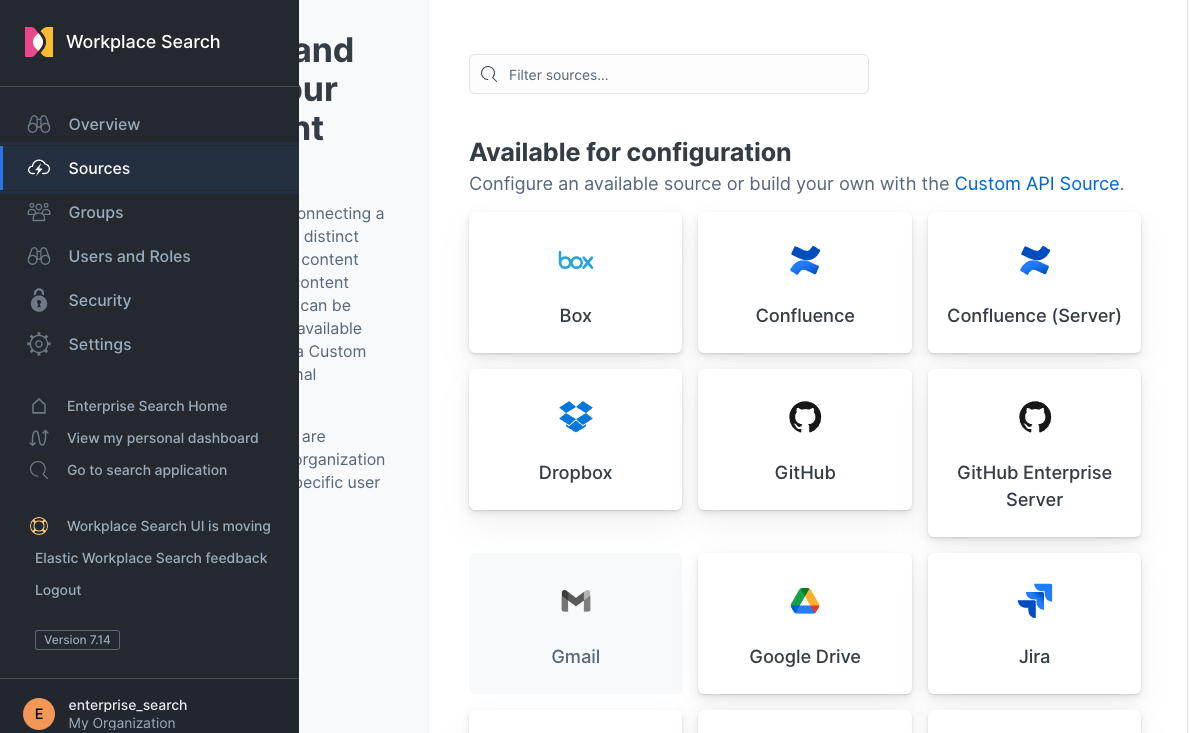Open Settings using the gear icon
The height and width of the screenshot is (733, 1190).
click(x=38, y=344)
